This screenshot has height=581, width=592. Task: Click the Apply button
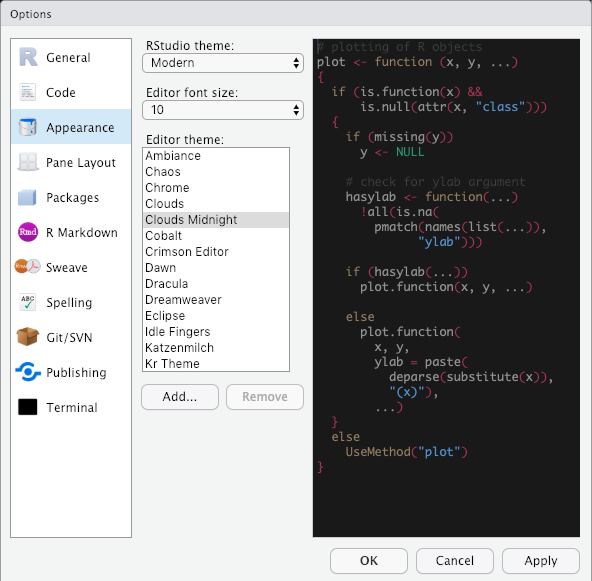click(x=541, y=561)
